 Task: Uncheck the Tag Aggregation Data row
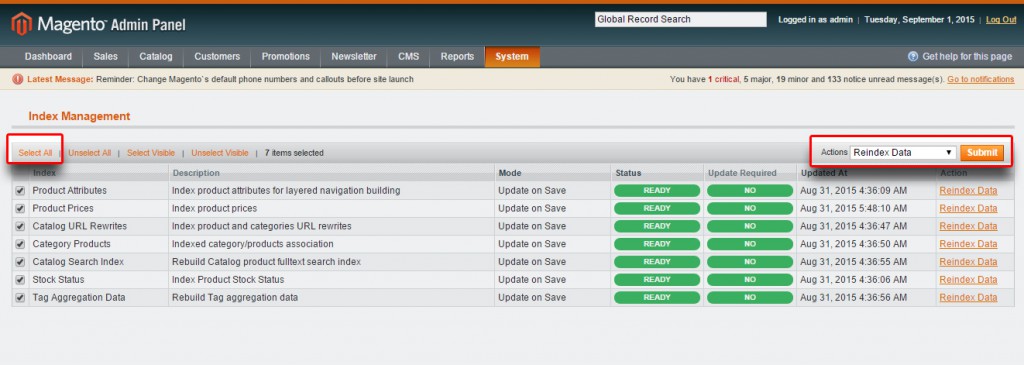coord(20,297)
